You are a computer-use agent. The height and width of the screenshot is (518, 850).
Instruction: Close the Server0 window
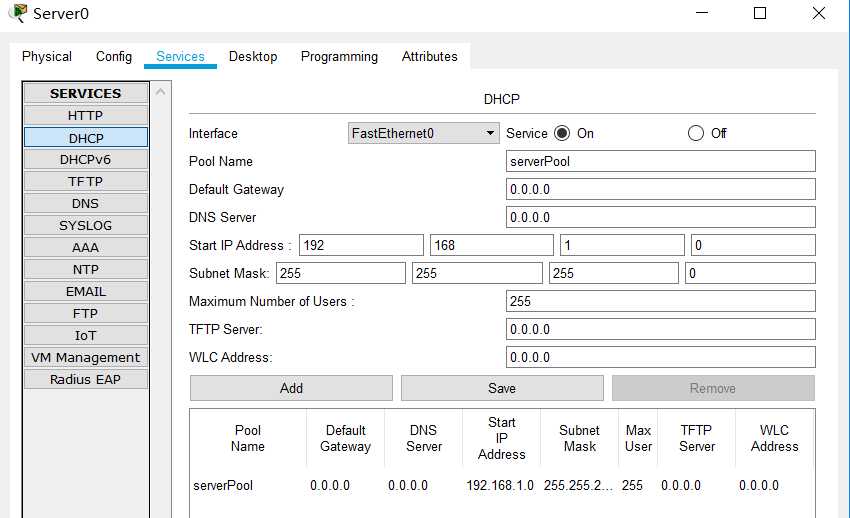[819, 13]
